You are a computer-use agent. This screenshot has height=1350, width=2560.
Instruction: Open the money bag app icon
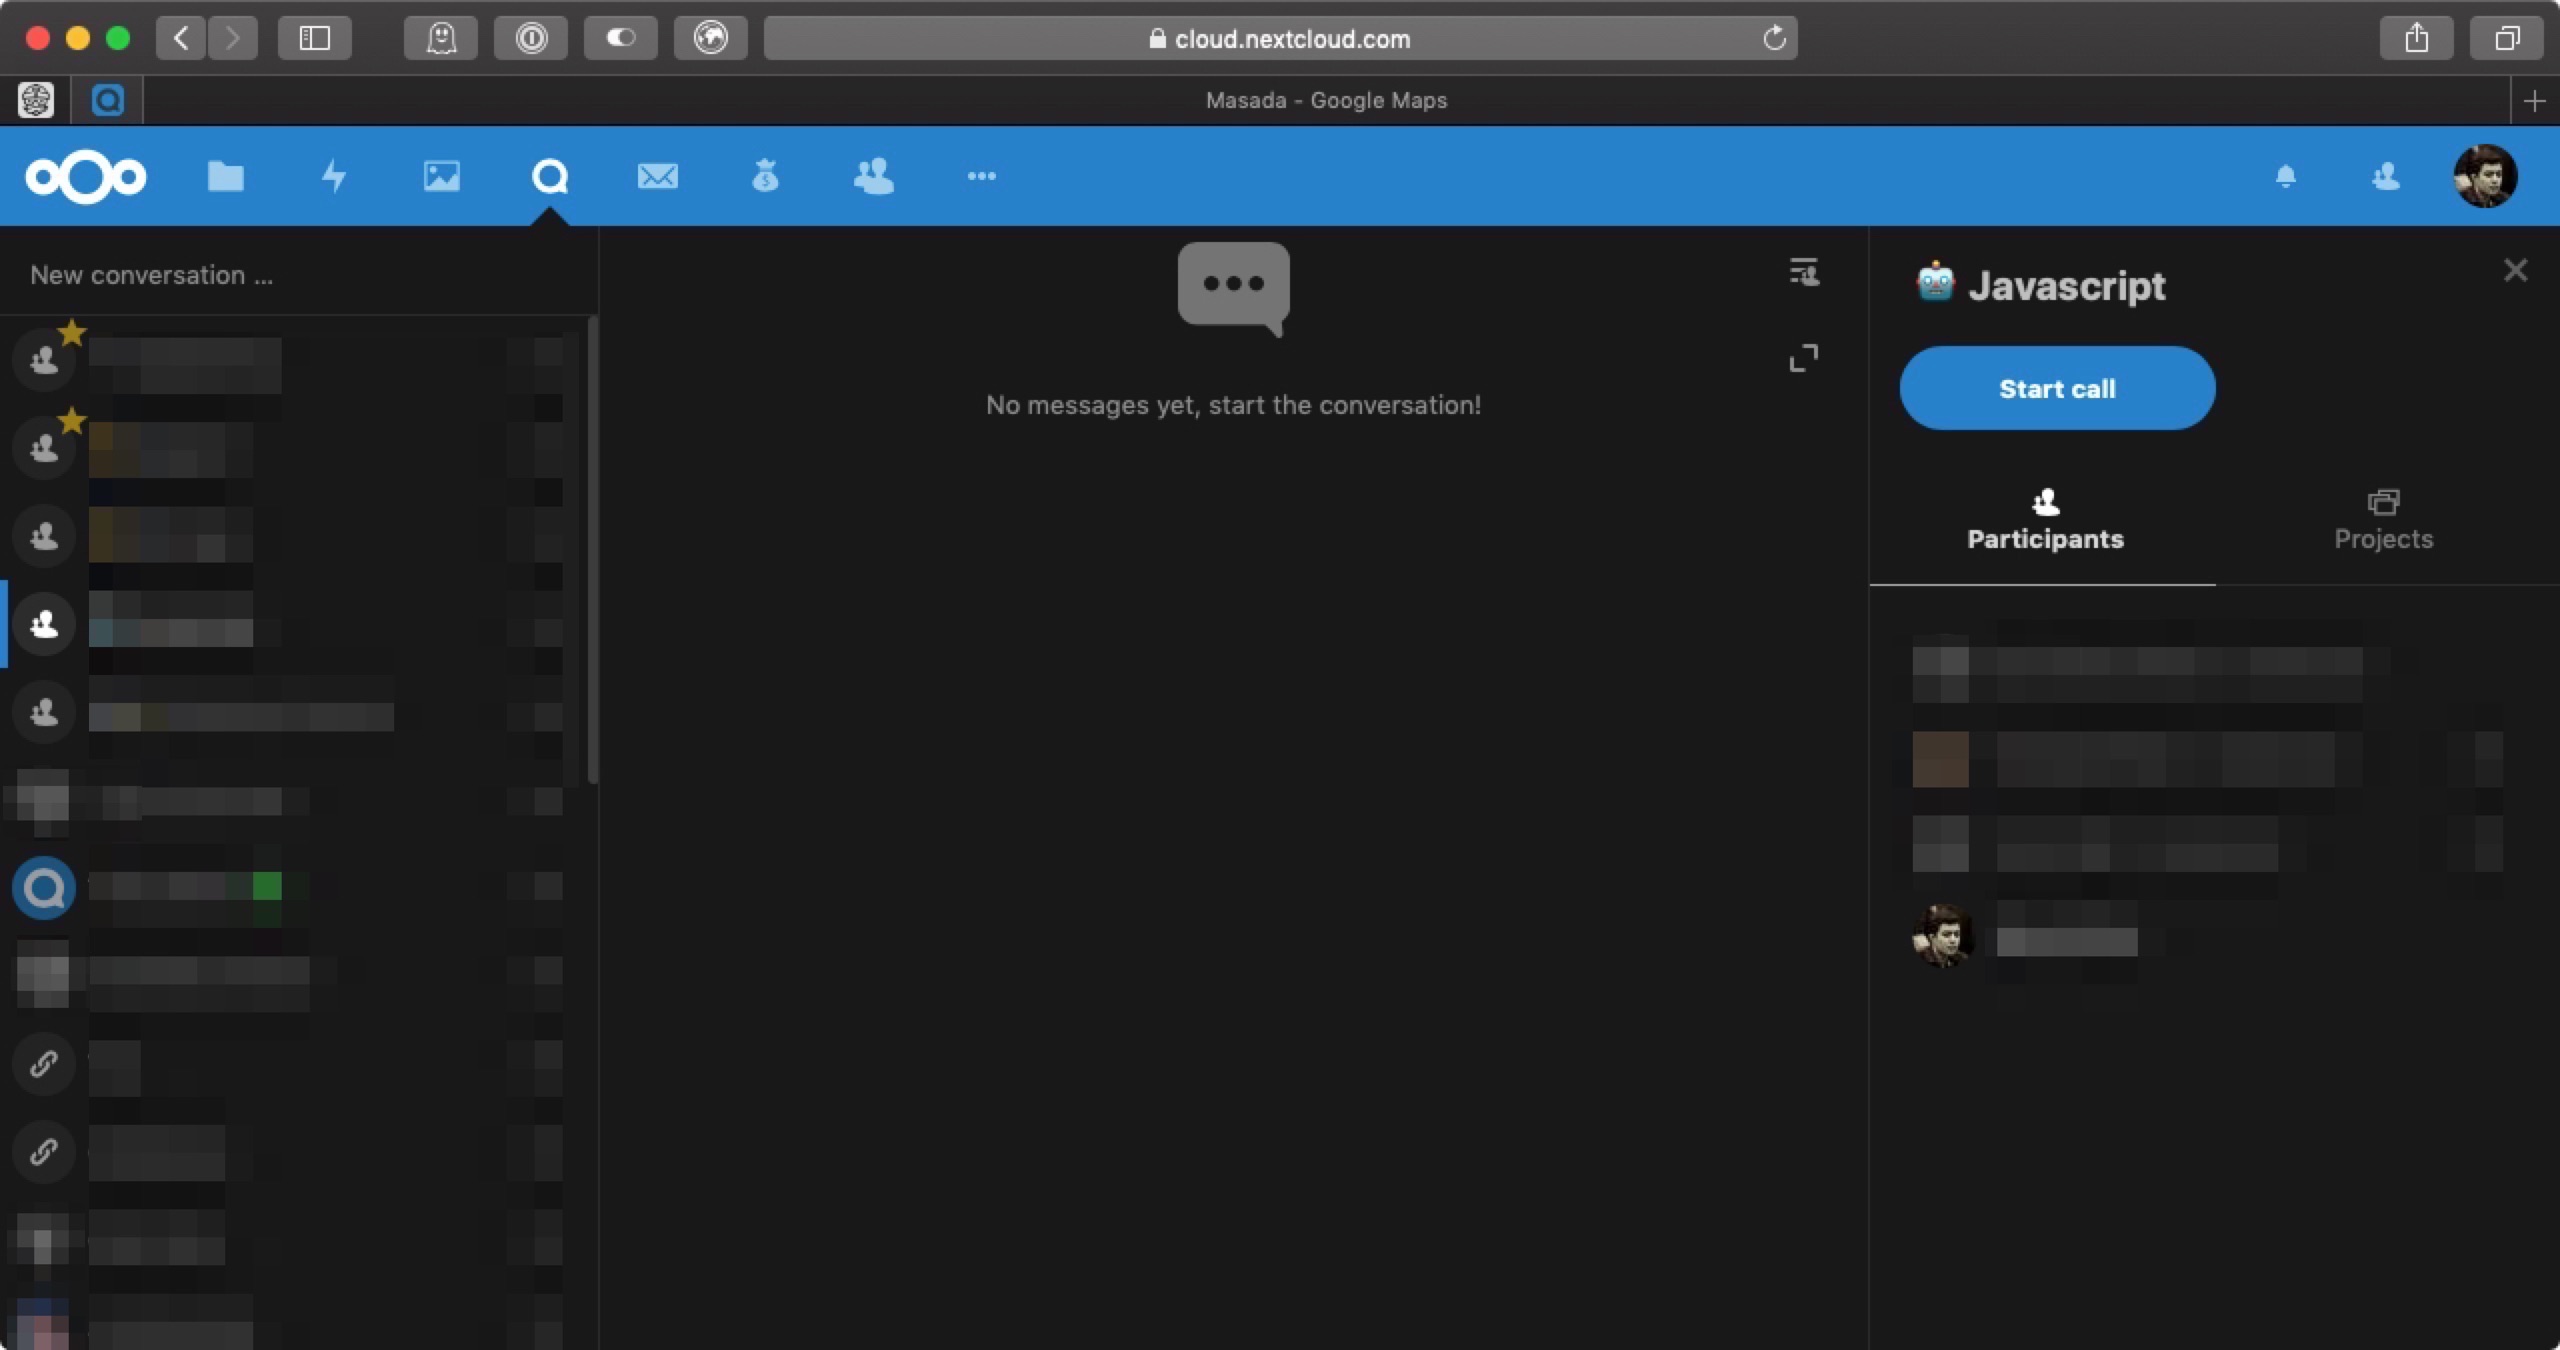[x=765, y=176]
